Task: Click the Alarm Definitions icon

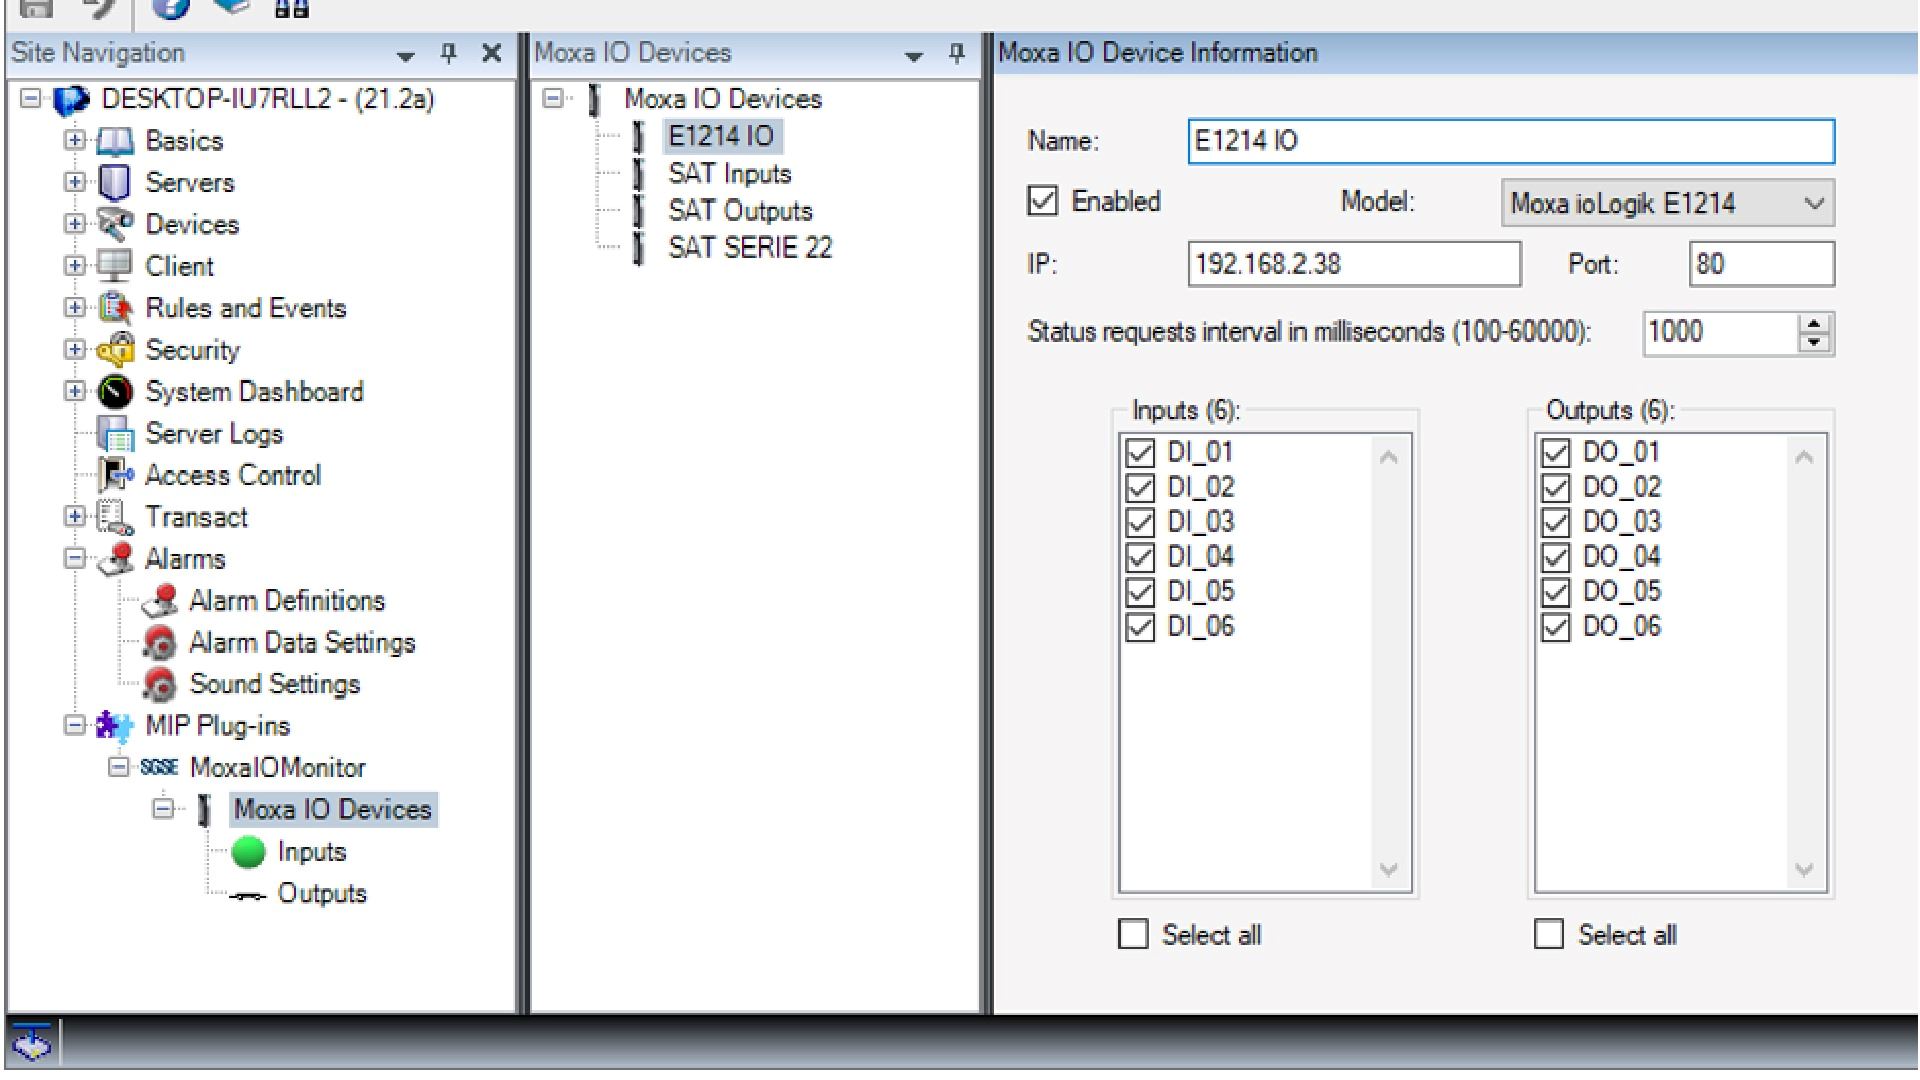Action: 160,601
